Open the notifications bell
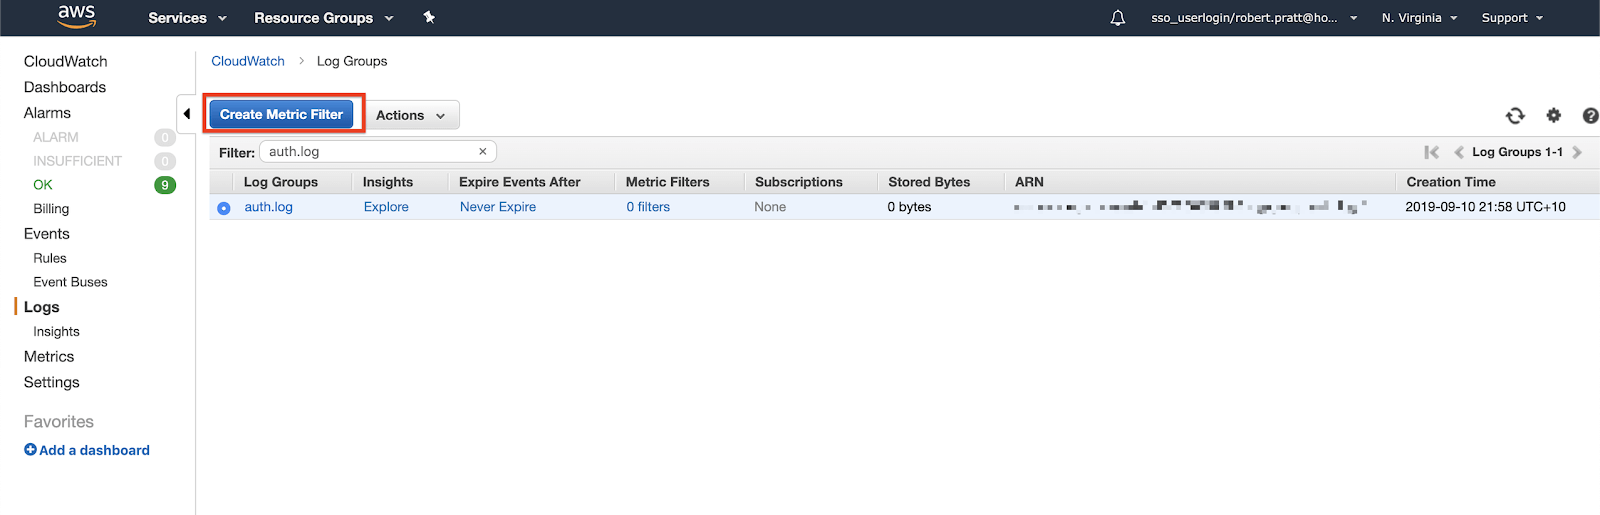This screenshot has width=1600, height=515. click(x=1118, y=18)
